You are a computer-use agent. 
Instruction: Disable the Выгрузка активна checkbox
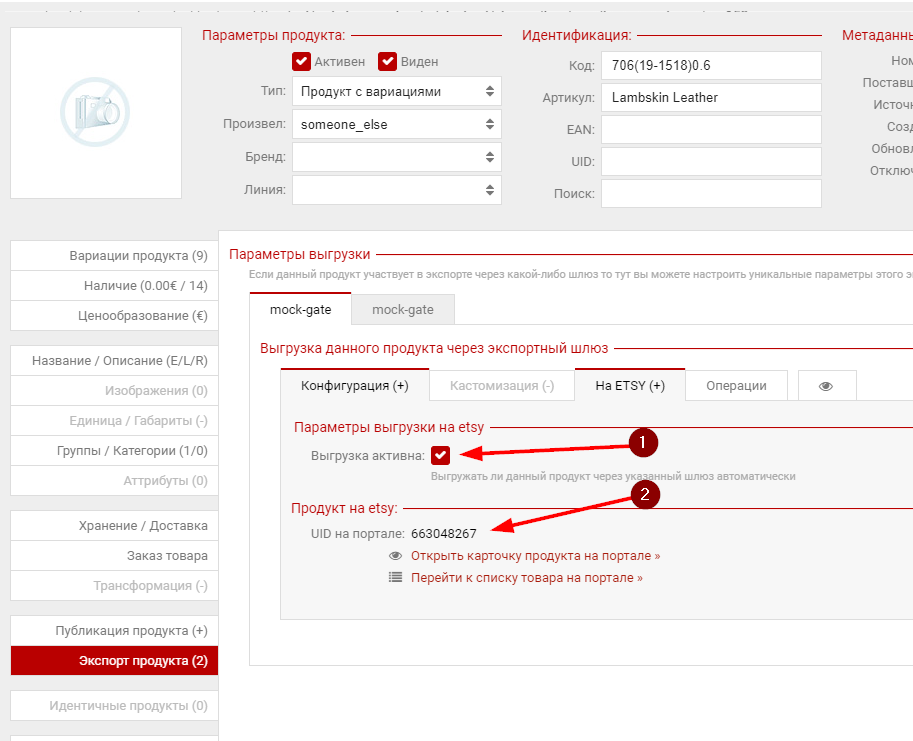pos(441,455)
